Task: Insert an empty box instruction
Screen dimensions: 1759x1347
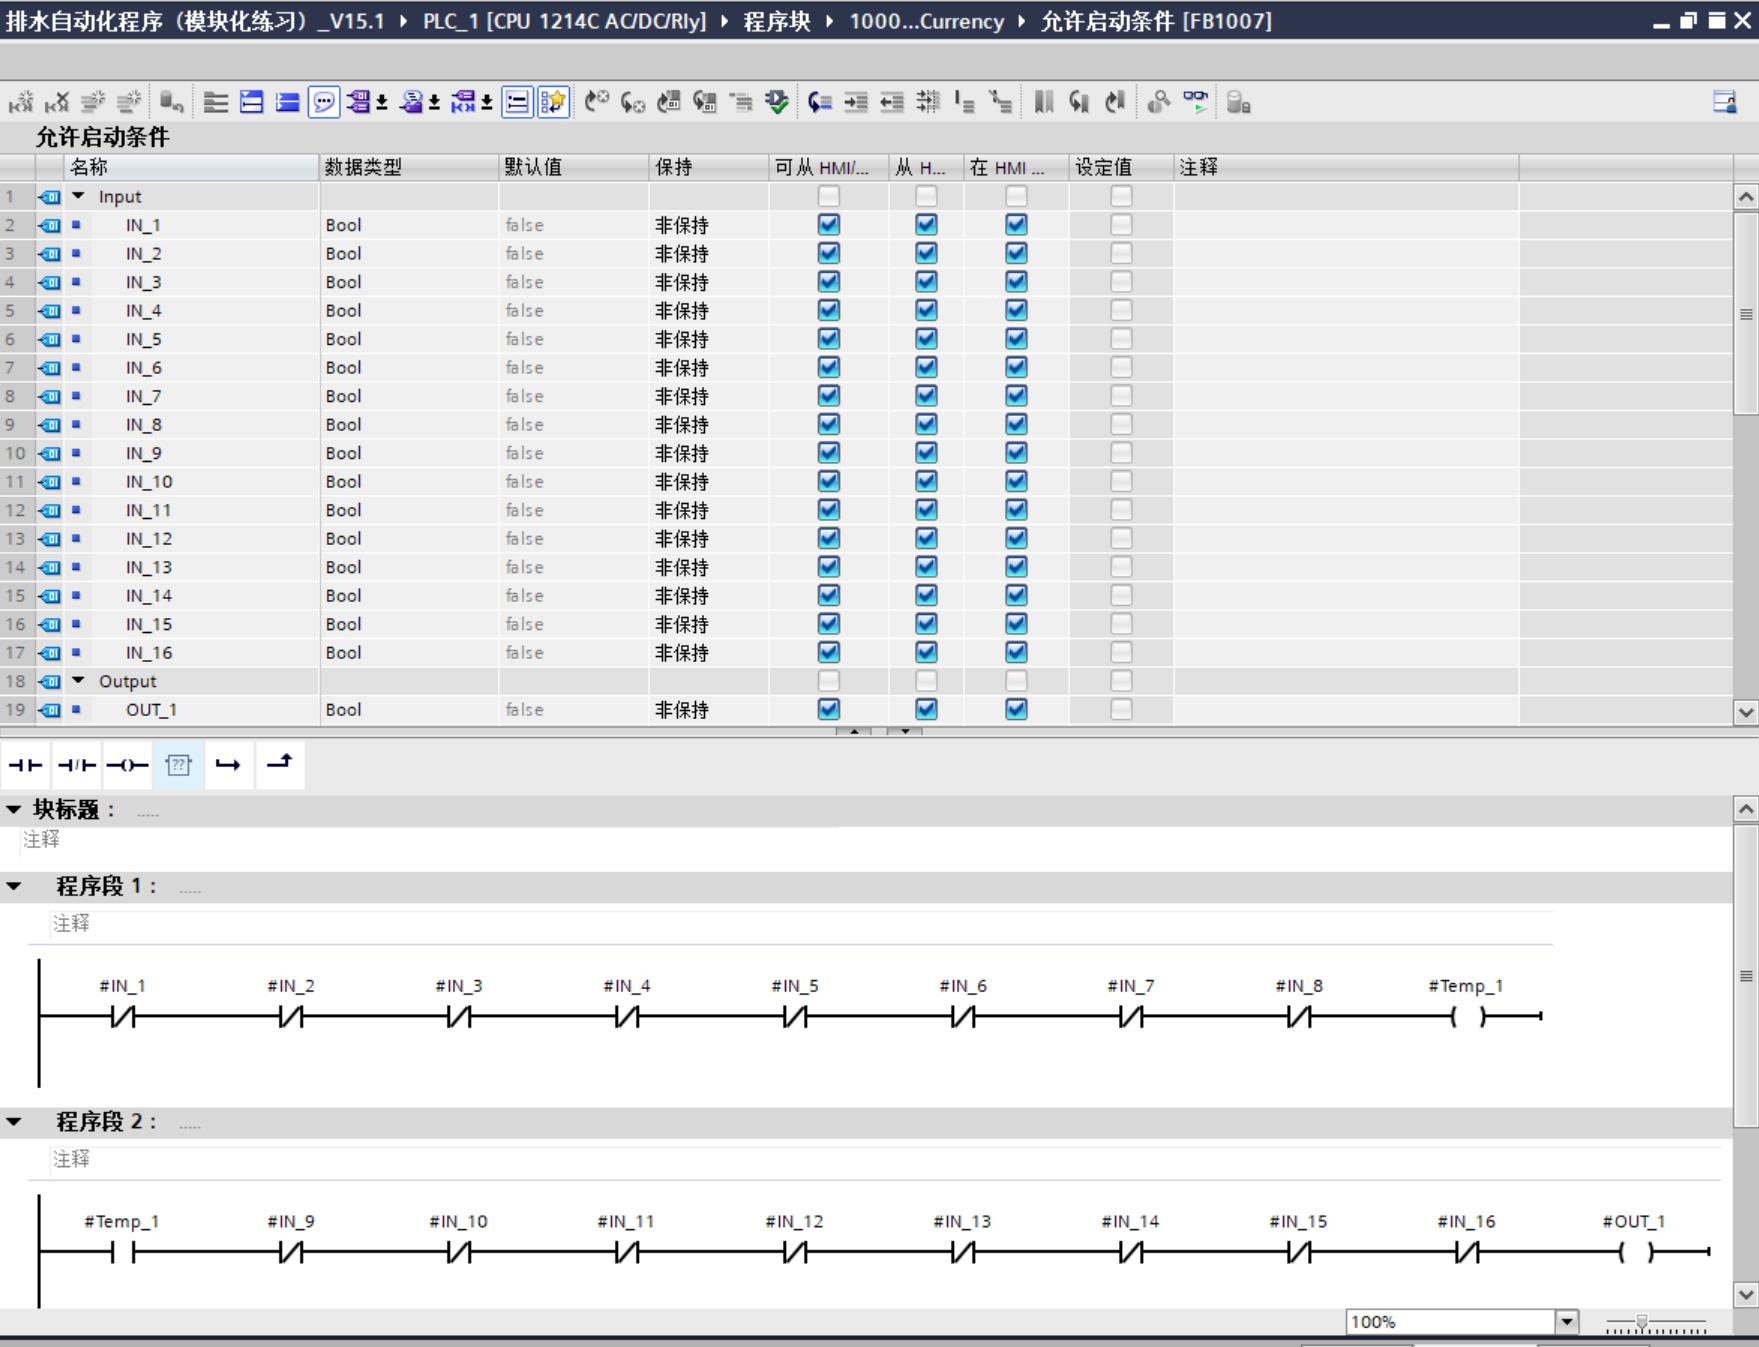Action: click(178, 765)
